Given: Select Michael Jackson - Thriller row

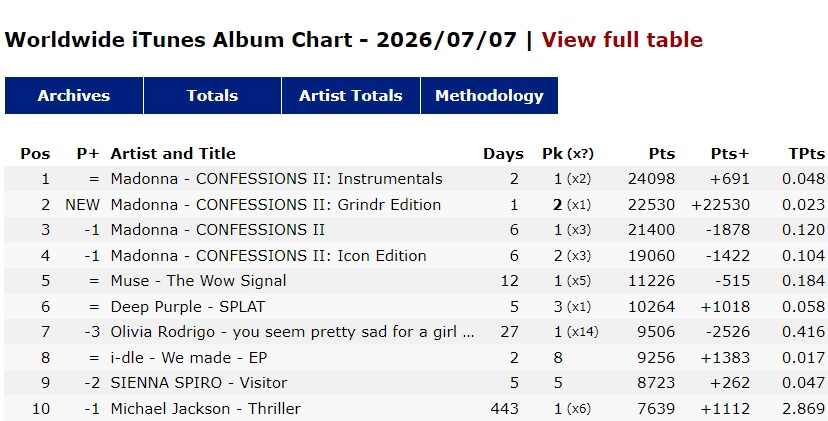Looking at the screenshot, I should click(414, 409).
